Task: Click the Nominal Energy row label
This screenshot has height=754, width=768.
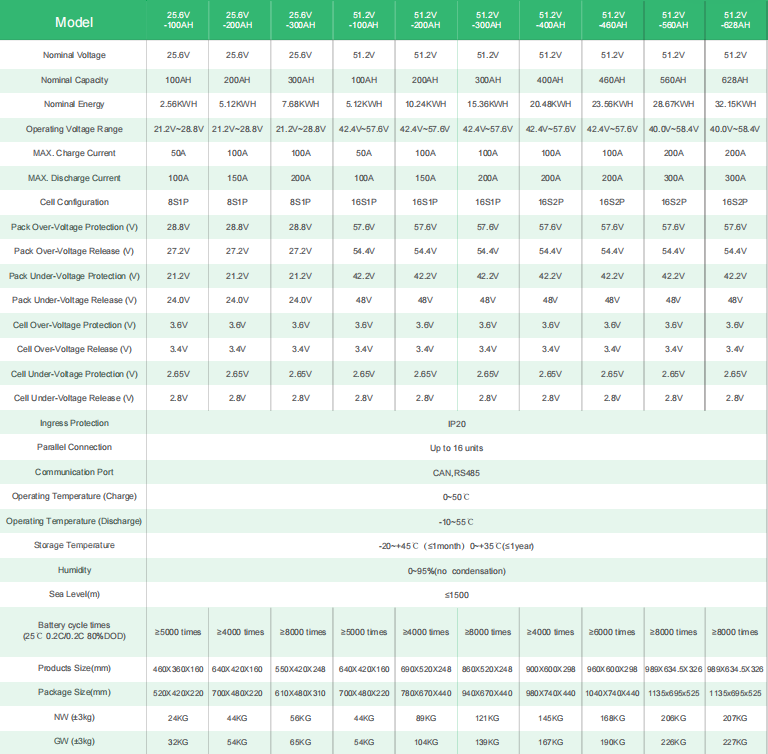Action: tap(74, 104)
